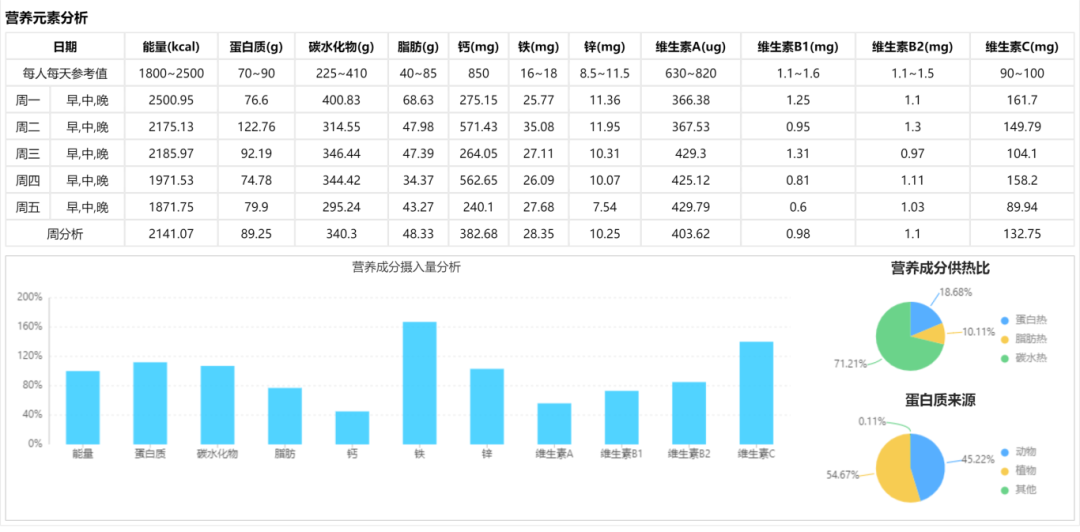Click the 营养成分供热比 heading
Image resolution: width=1080 pixels, height=532 pixels.
coord(940,269)
